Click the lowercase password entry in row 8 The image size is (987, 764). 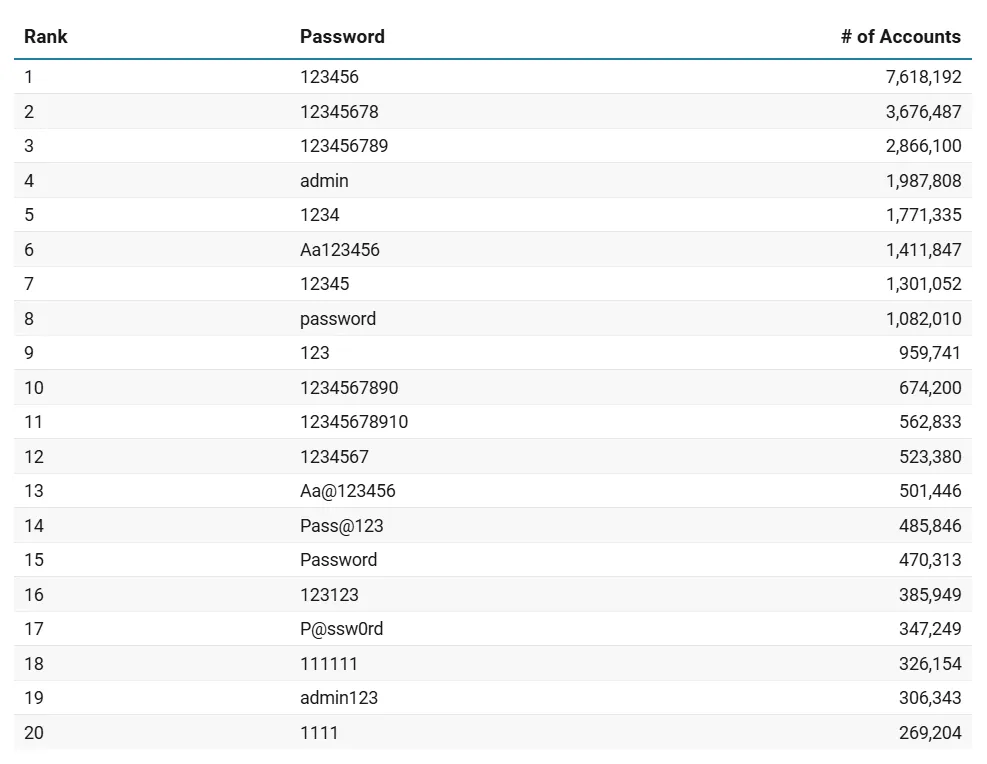pyautogui.click(x=338, y=319)
